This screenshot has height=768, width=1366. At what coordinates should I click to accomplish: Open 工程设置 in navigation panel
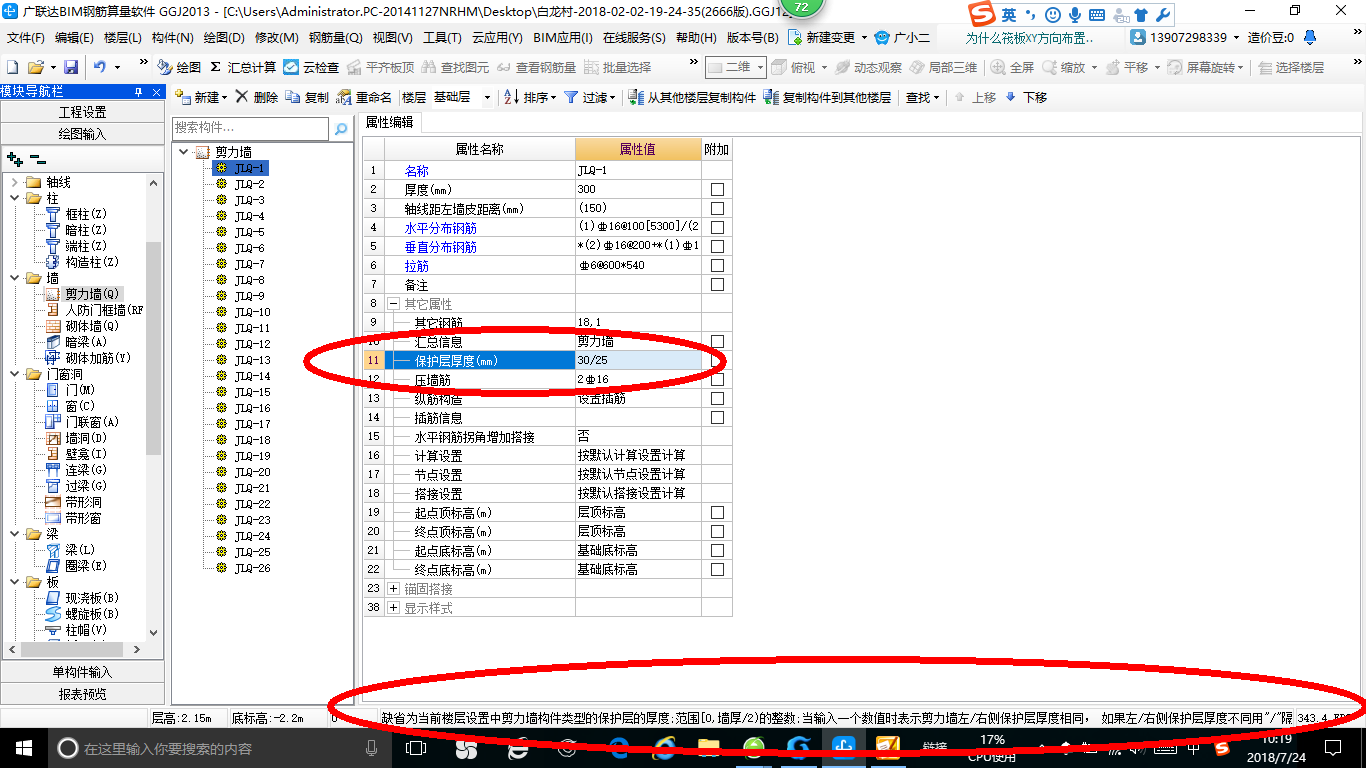click(82, 112)
